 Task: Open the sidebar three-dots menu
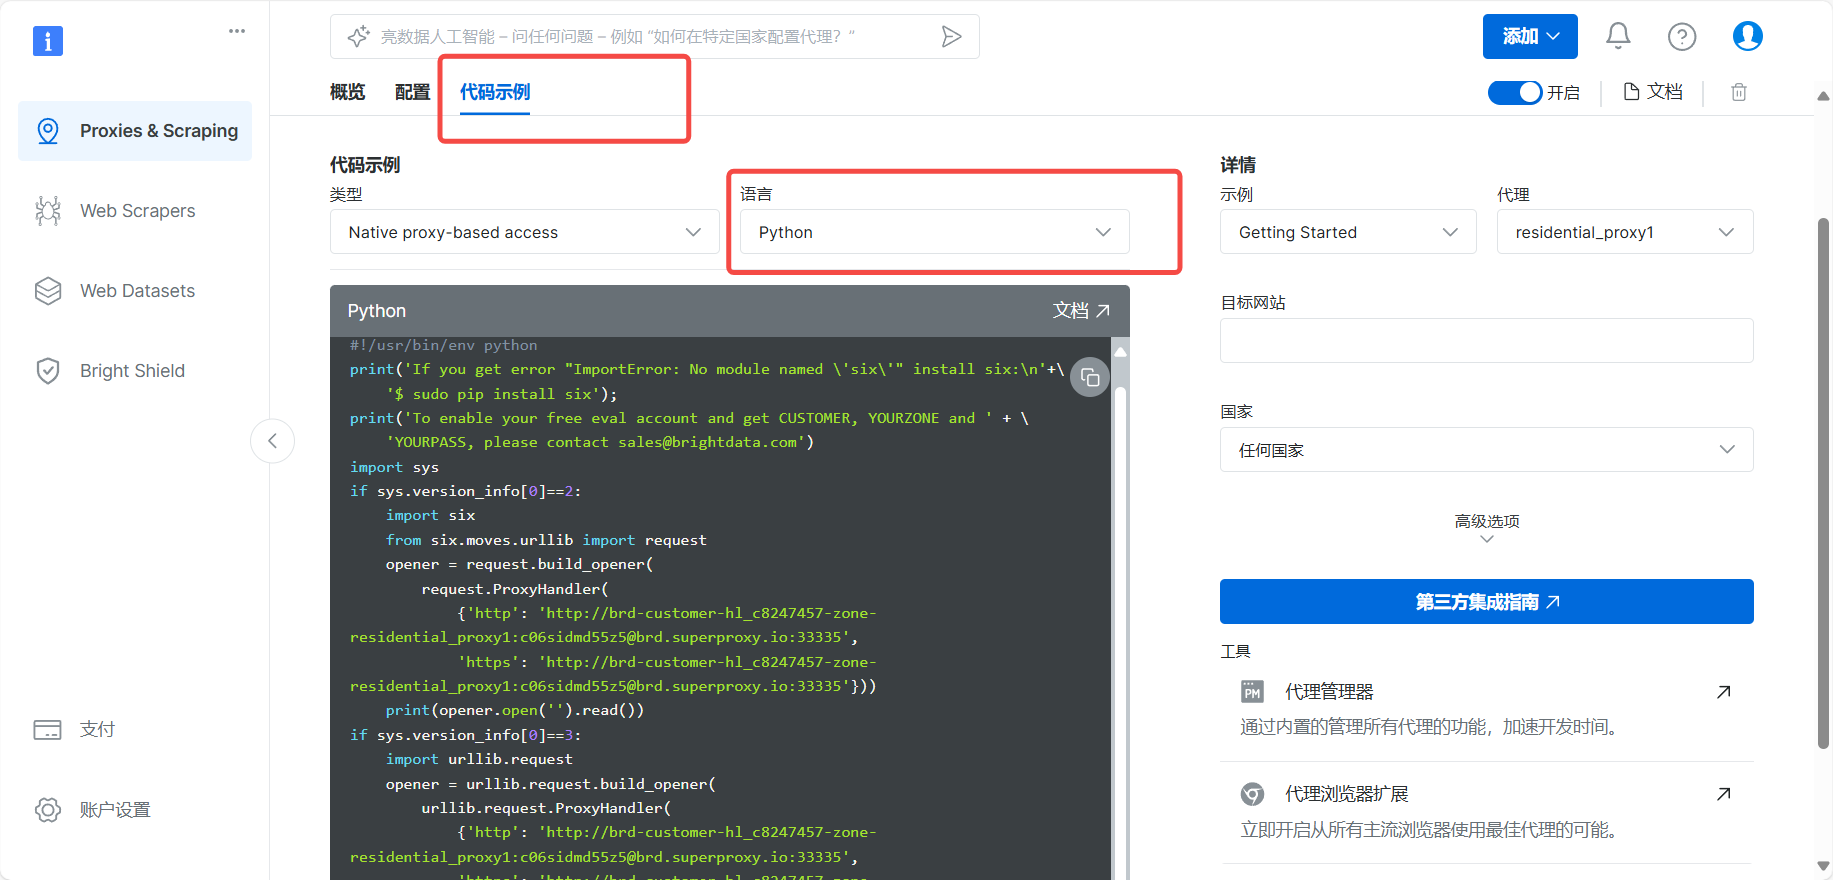click(237, 31)
